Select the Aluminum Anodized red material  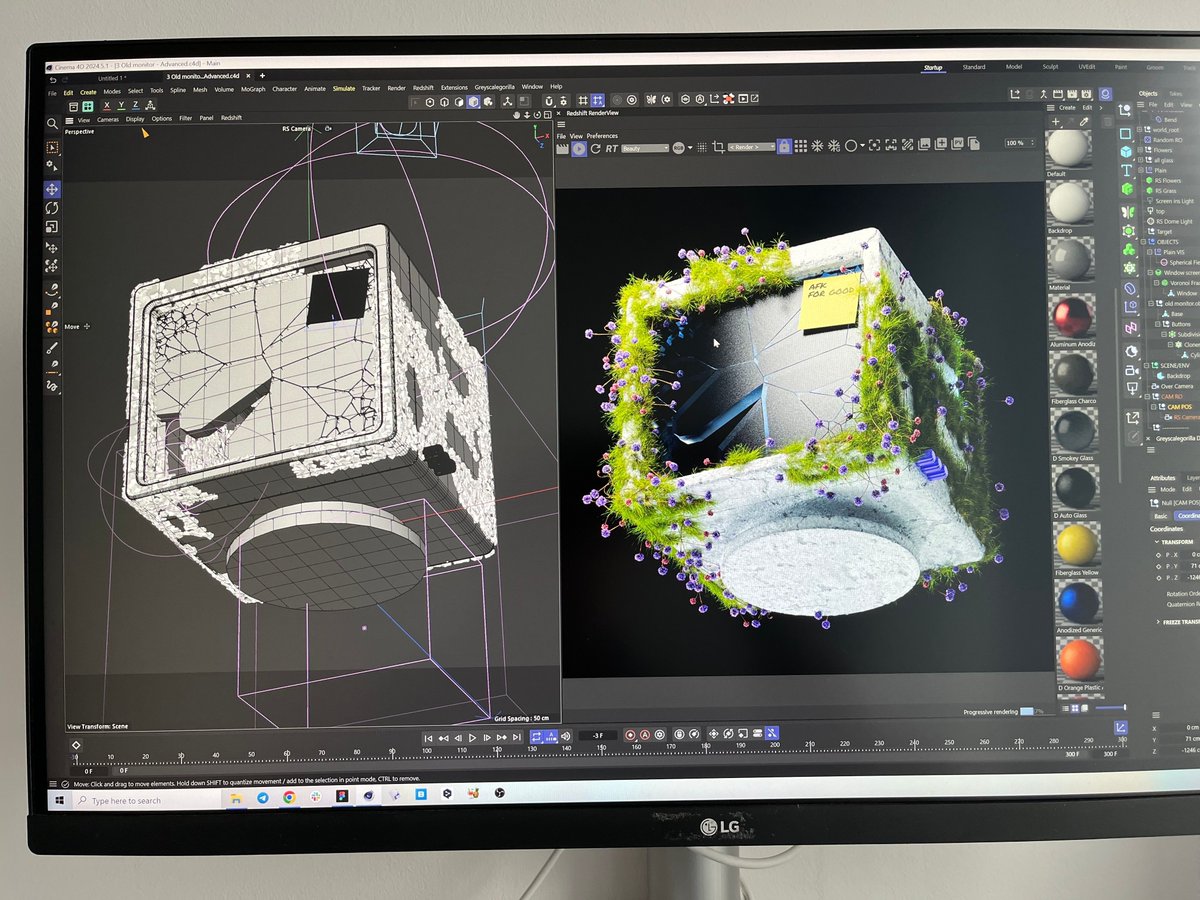tap(1074, 318)
